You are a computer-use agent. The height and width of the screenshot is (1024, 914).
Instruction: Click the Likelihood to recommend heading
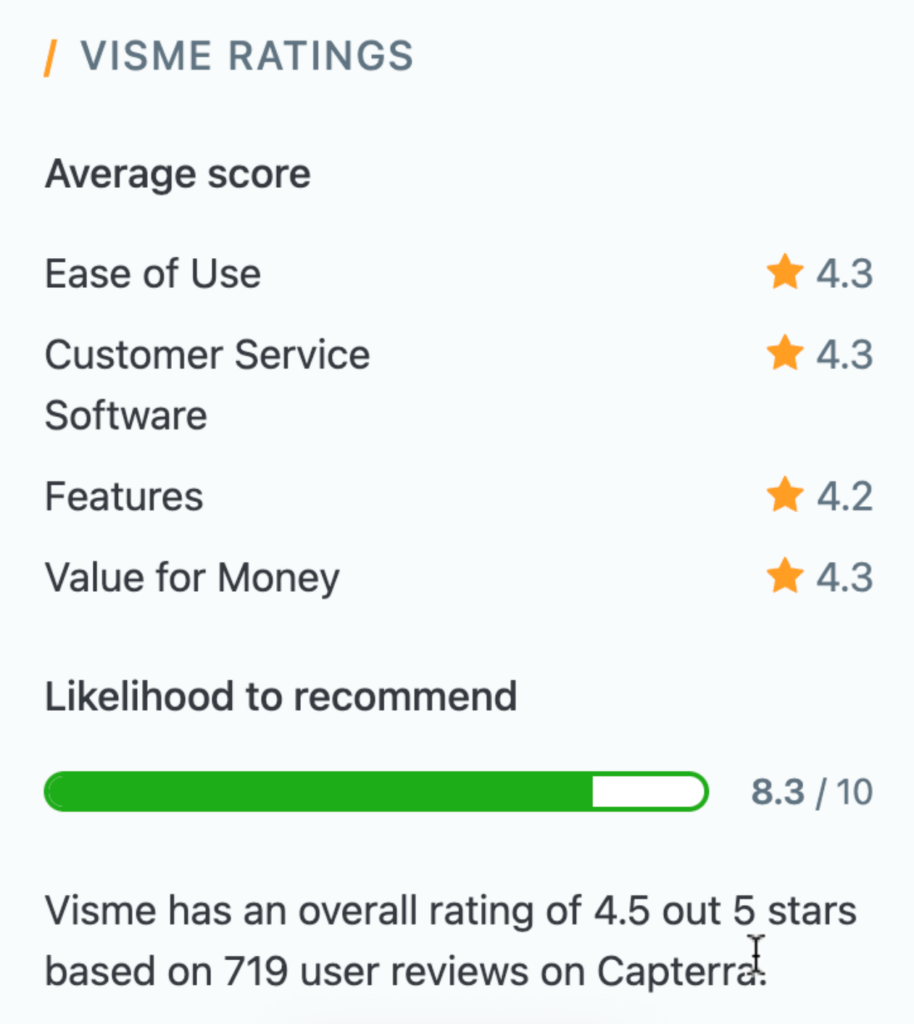pyautogui.click(x=281, y=696)
